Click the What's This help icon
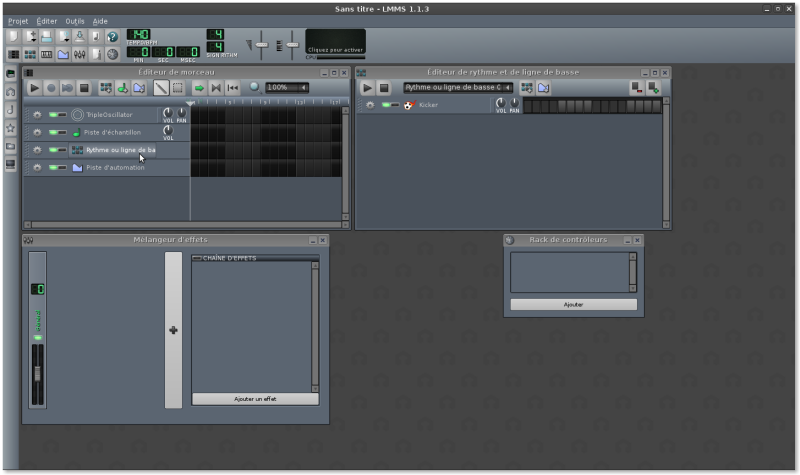Image resolution: width=800 pixels, height=475 pixels. click(112, 36)
